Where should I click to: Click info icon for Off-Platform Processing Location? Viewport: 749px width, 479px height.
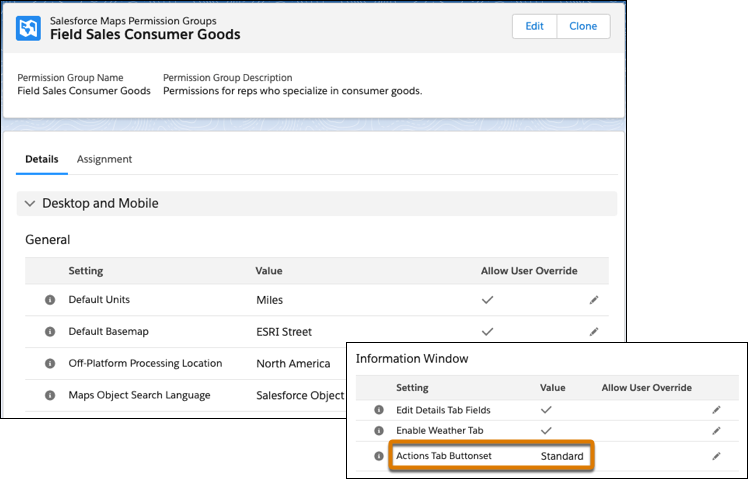click(50, 363)
